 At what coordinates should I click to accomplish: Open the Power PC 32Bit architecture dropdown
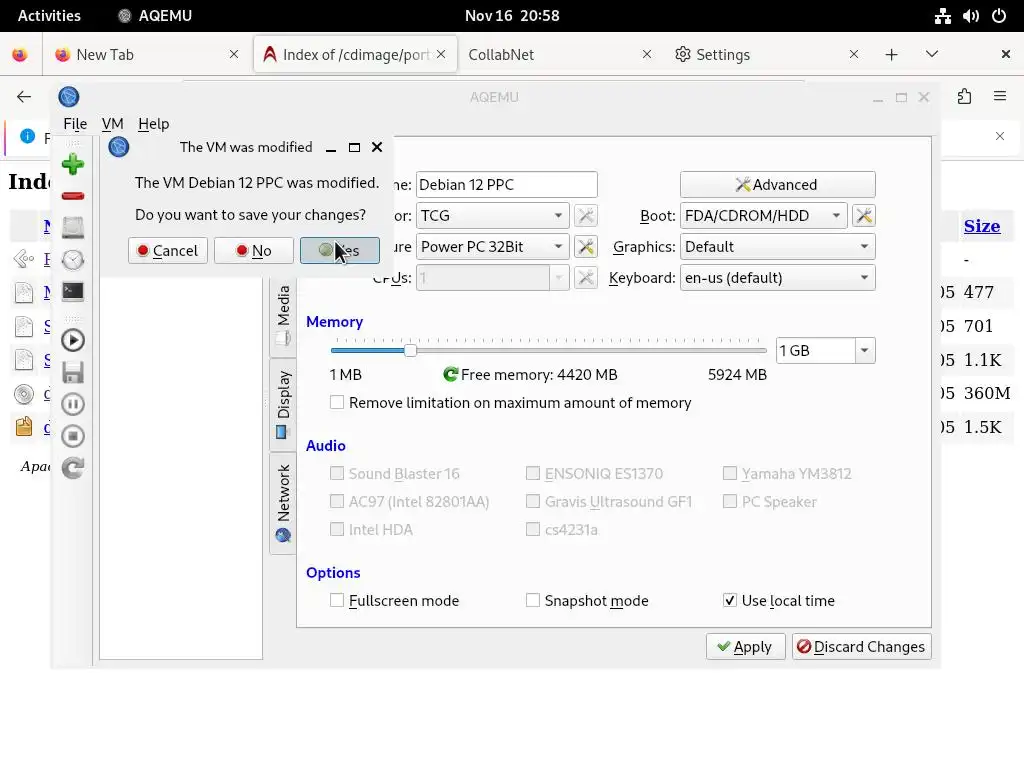tap(492, 247)
